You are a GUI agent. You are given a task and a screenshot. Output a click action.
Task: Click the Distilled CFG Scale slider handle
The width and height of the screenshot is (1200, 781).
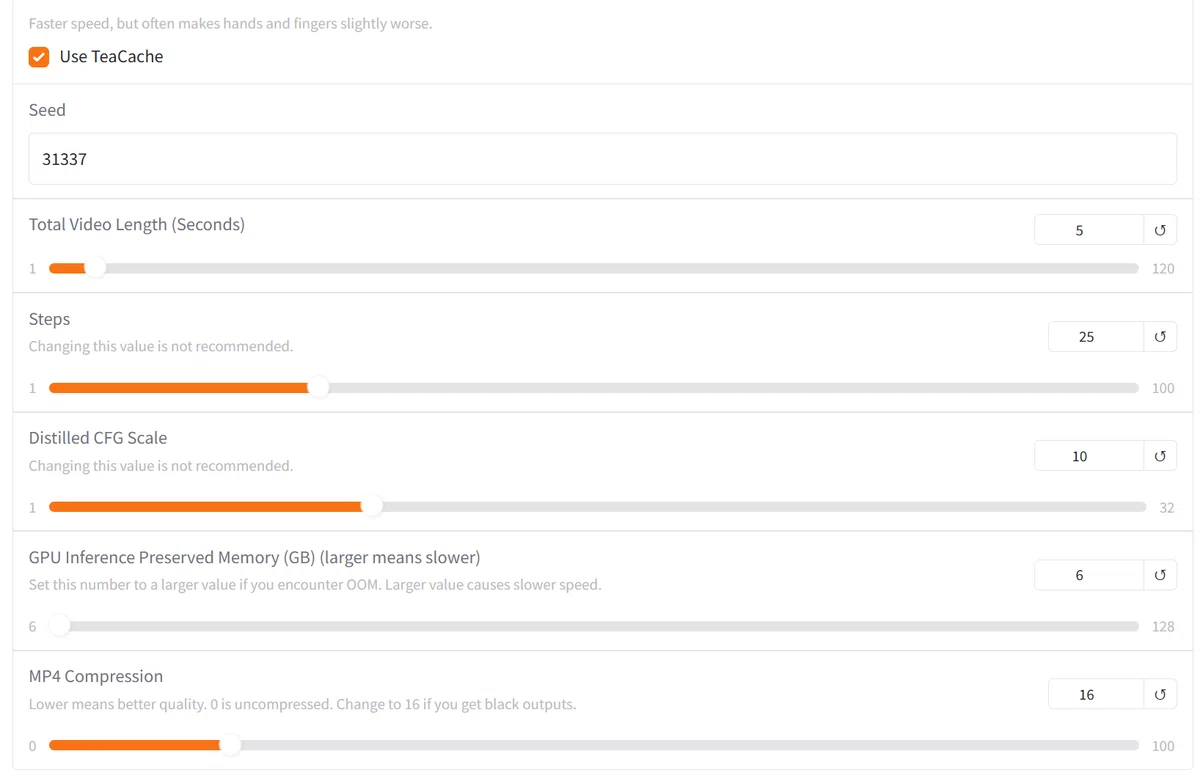click(x=372, y=506)
